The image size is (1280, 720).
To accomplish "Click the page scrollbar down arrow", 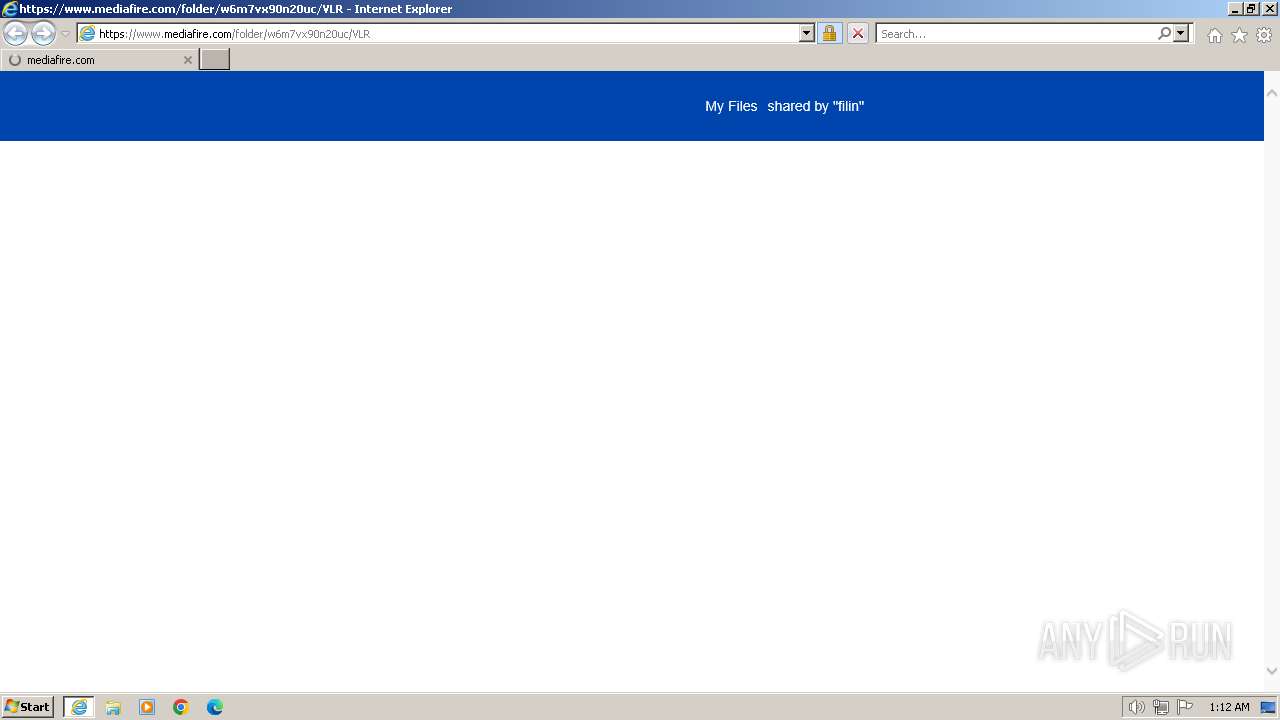I will [x=1272, y=671].
